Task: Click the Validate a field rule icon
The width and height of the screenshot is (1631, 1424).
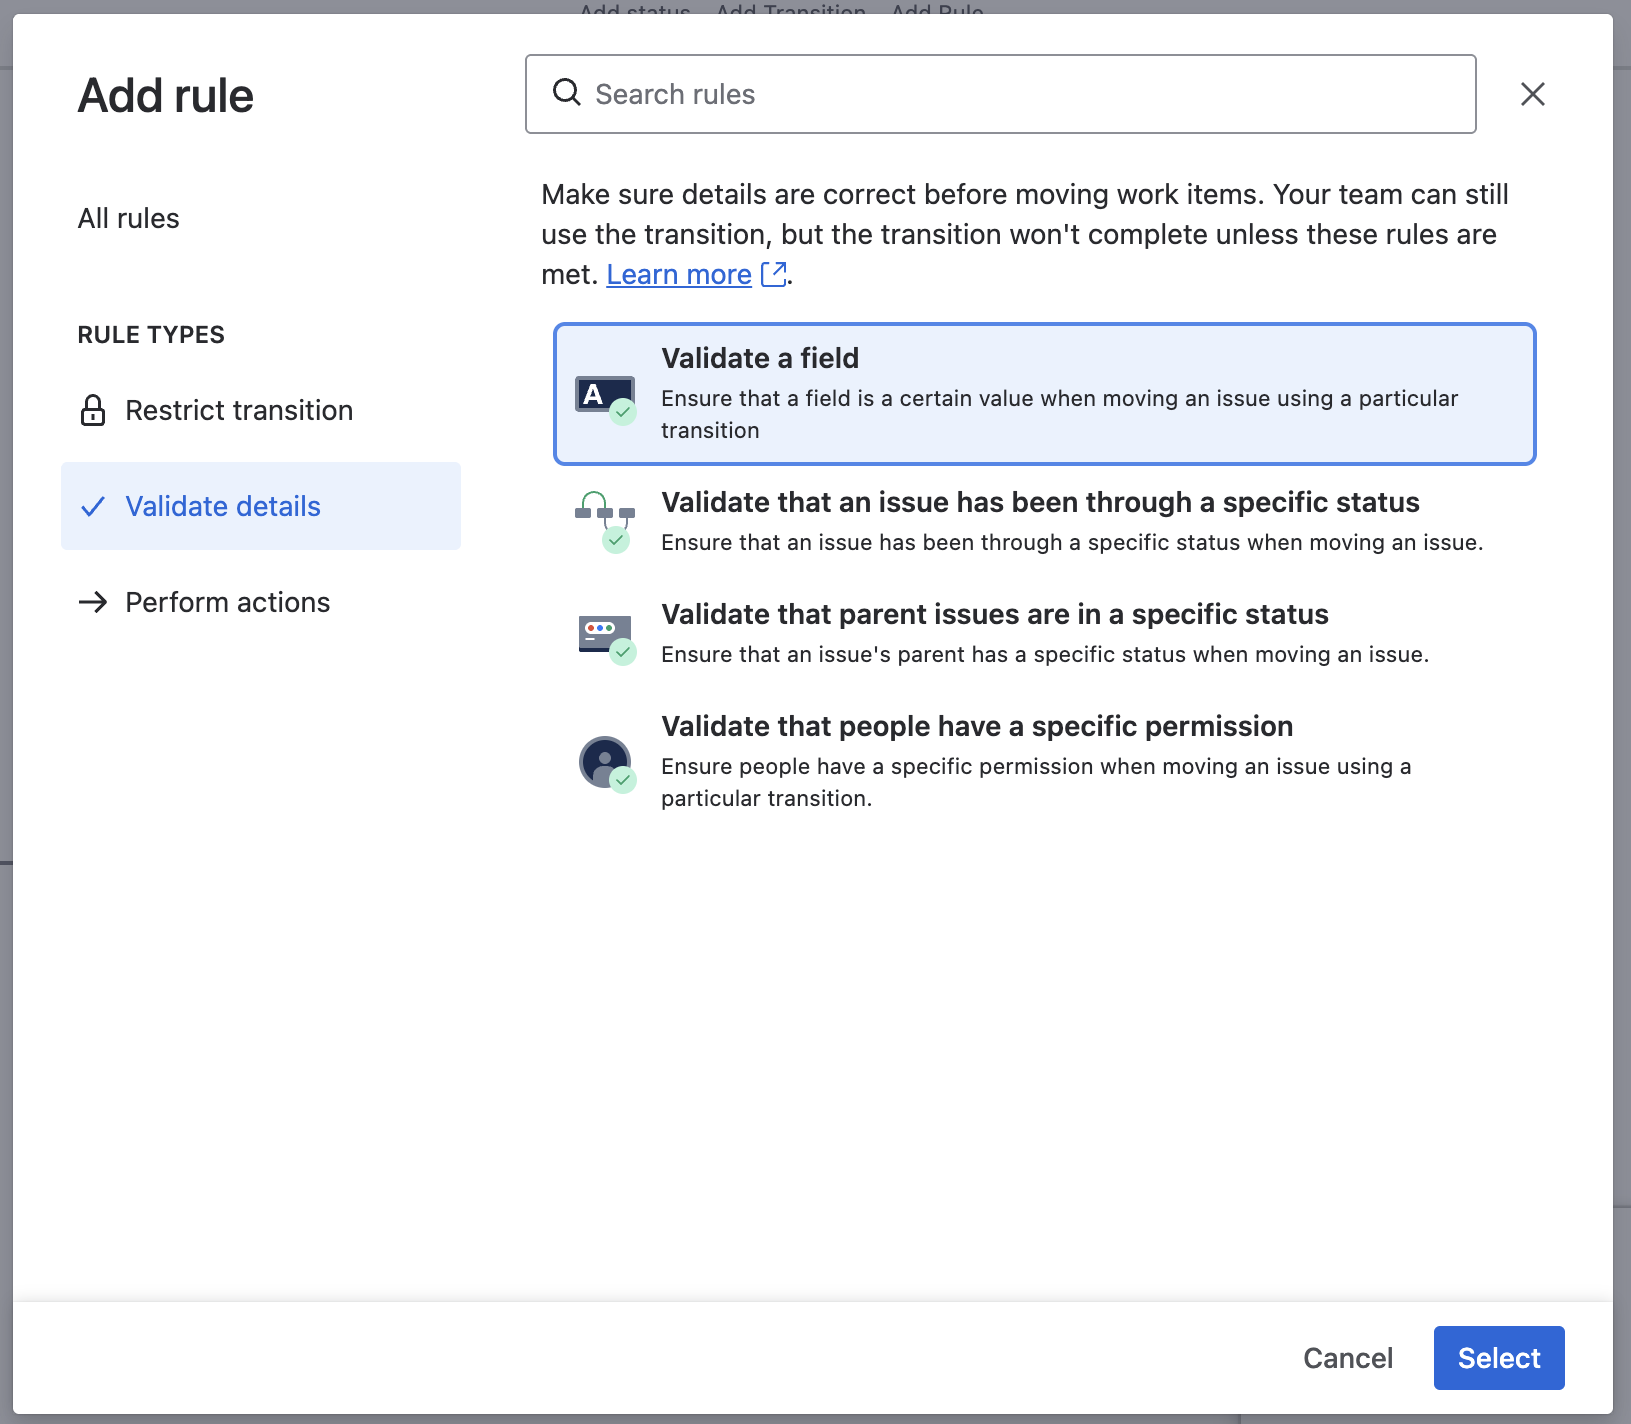Action: 605,397
